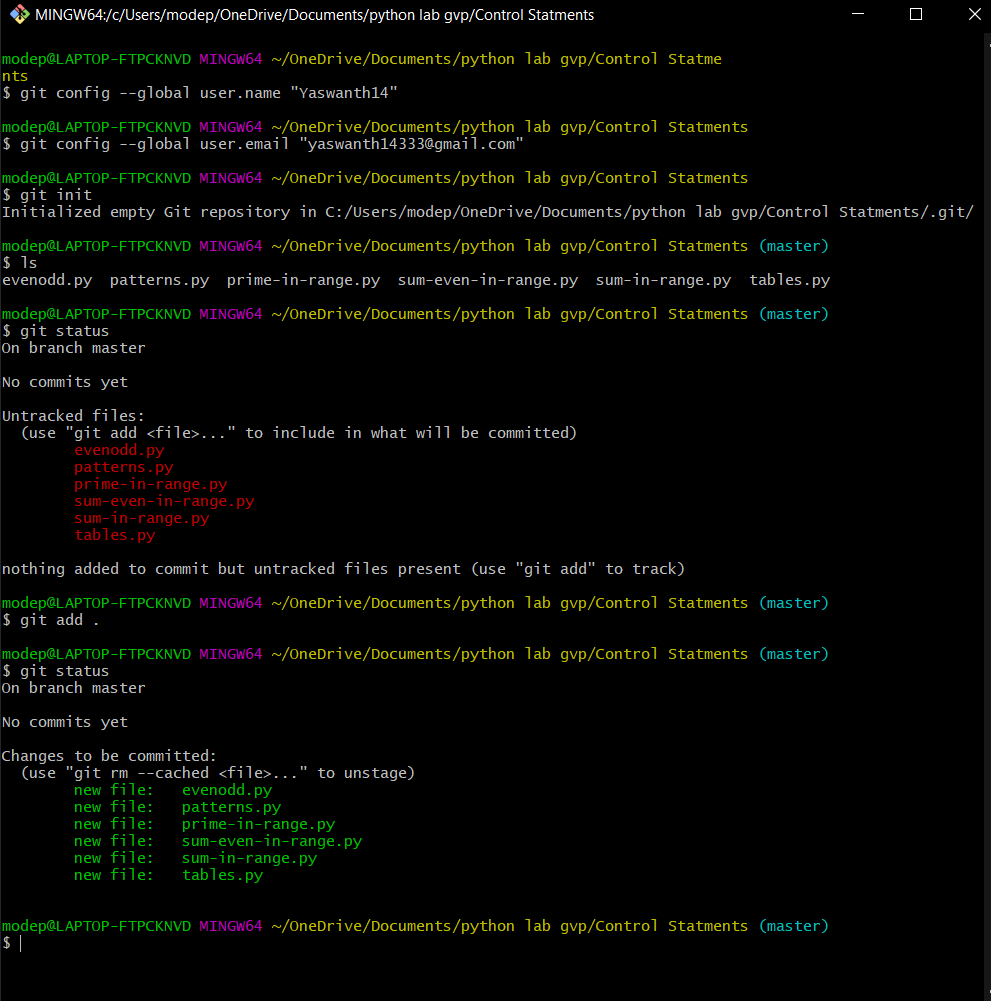Click green "new file: tables.py" entry
This screenshot has height=1001, width=991.
(169, 875)
